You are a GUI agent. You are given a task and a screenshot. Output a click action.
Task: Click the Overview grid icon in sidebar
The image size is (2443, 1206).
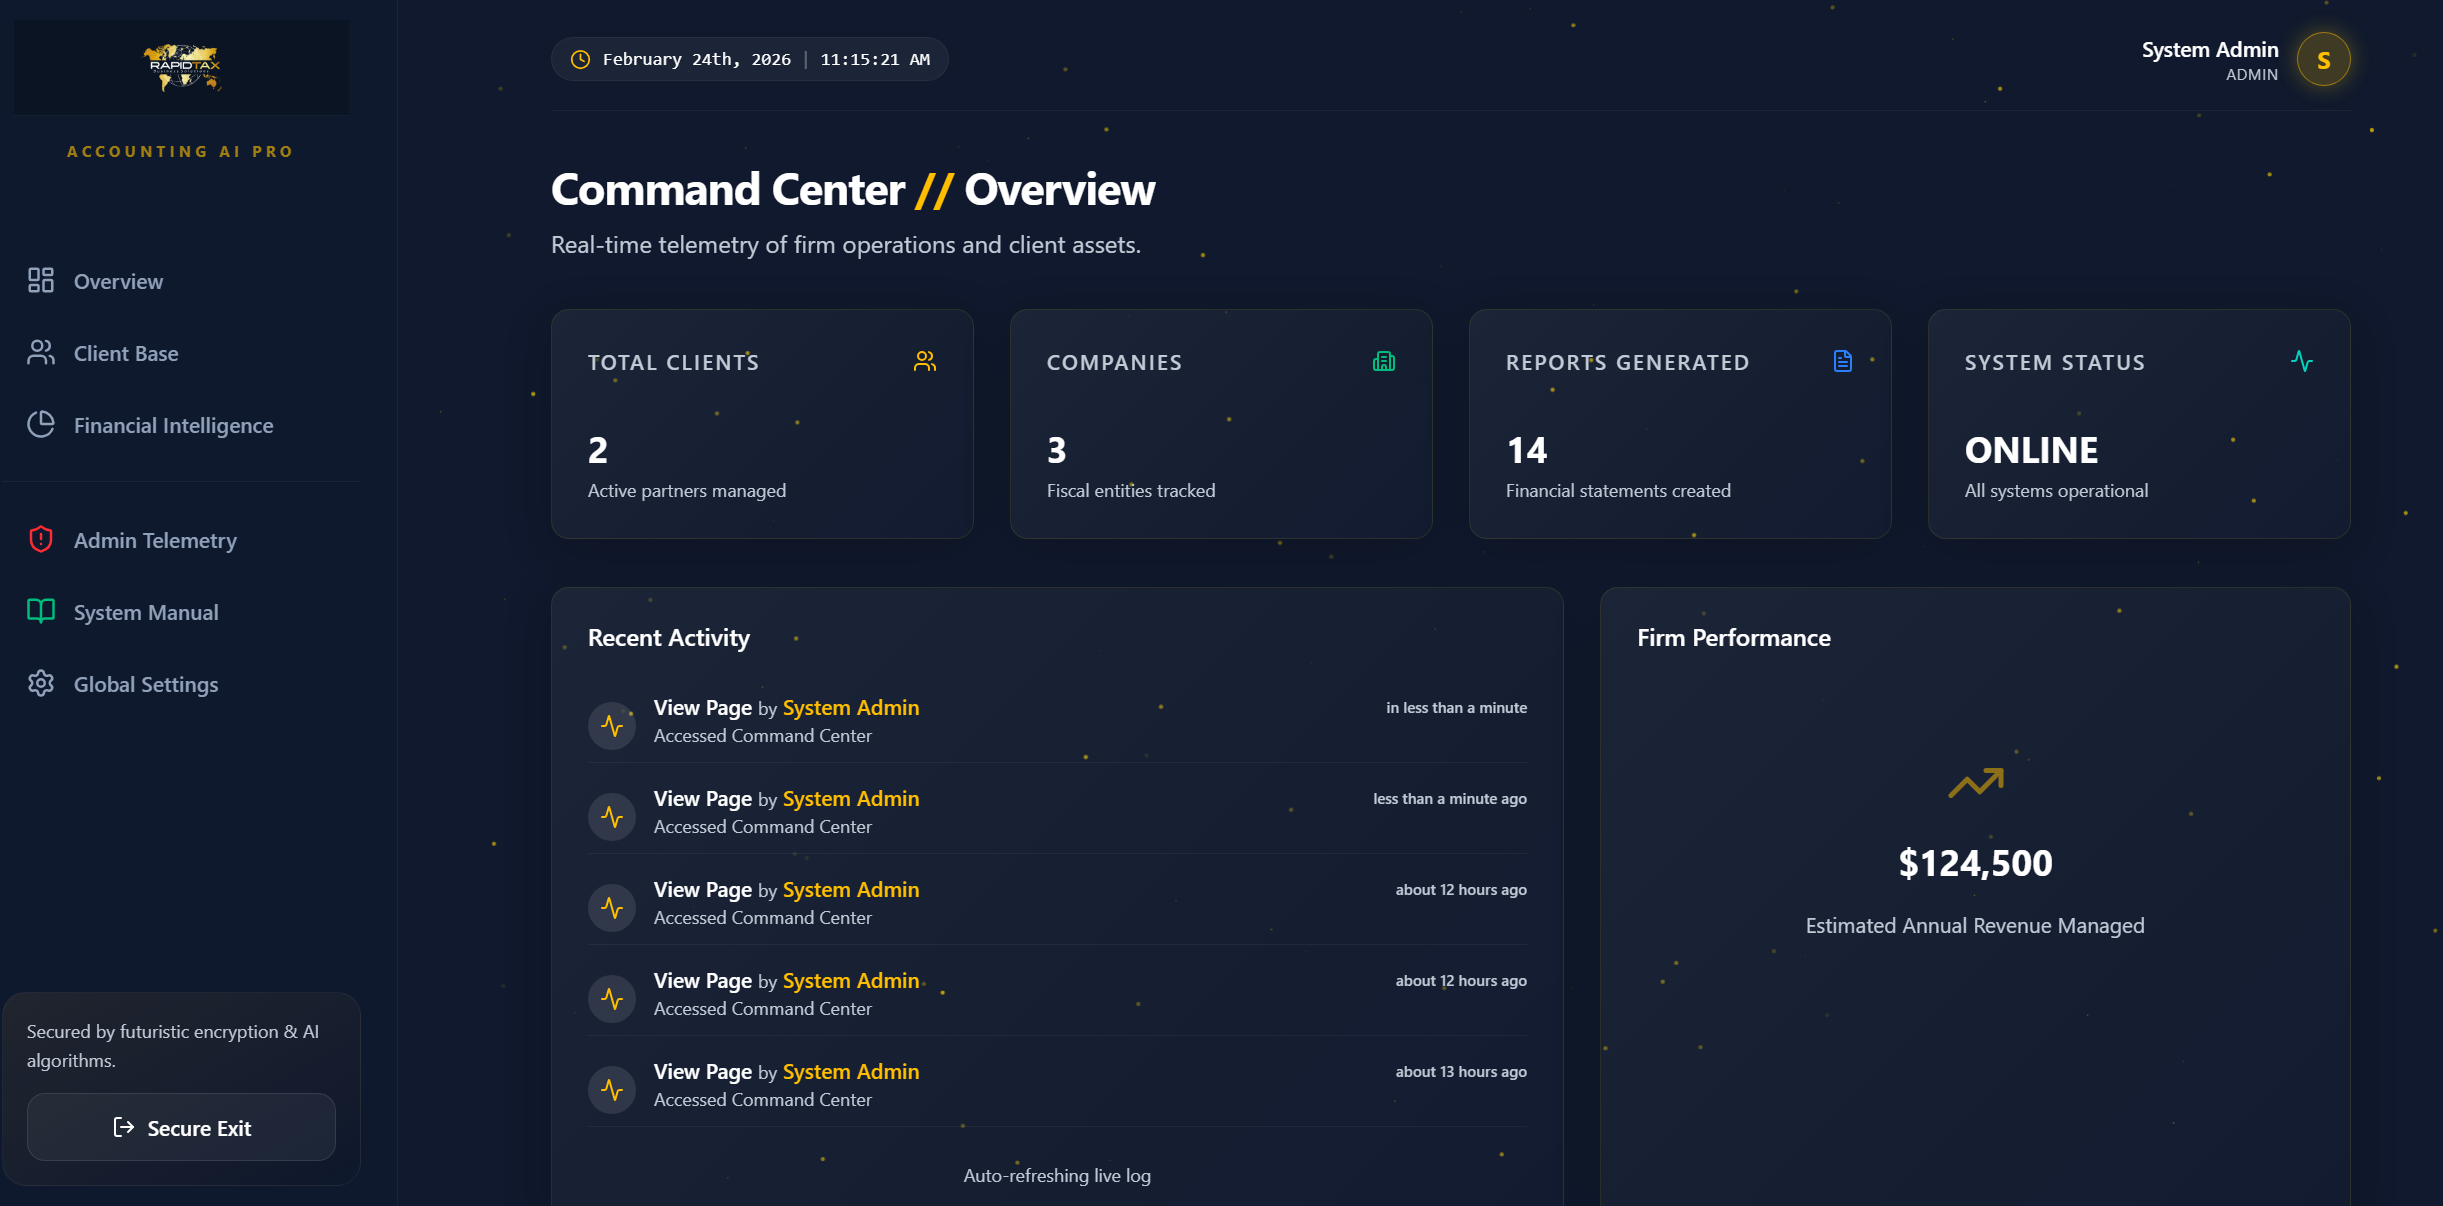pos(41,281)
